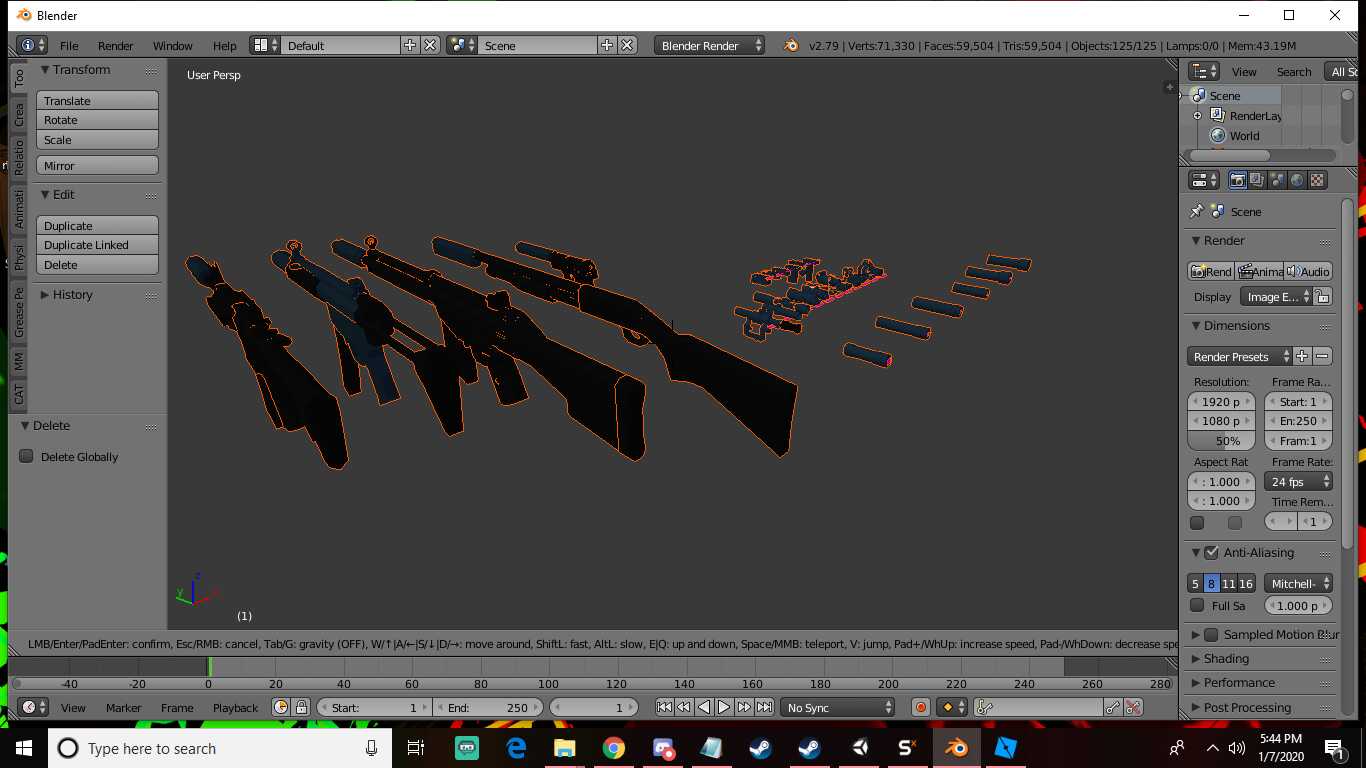Open the Render properties tab icon
The width and height of the screenshot is (1366, 768).
point(1238,180)
